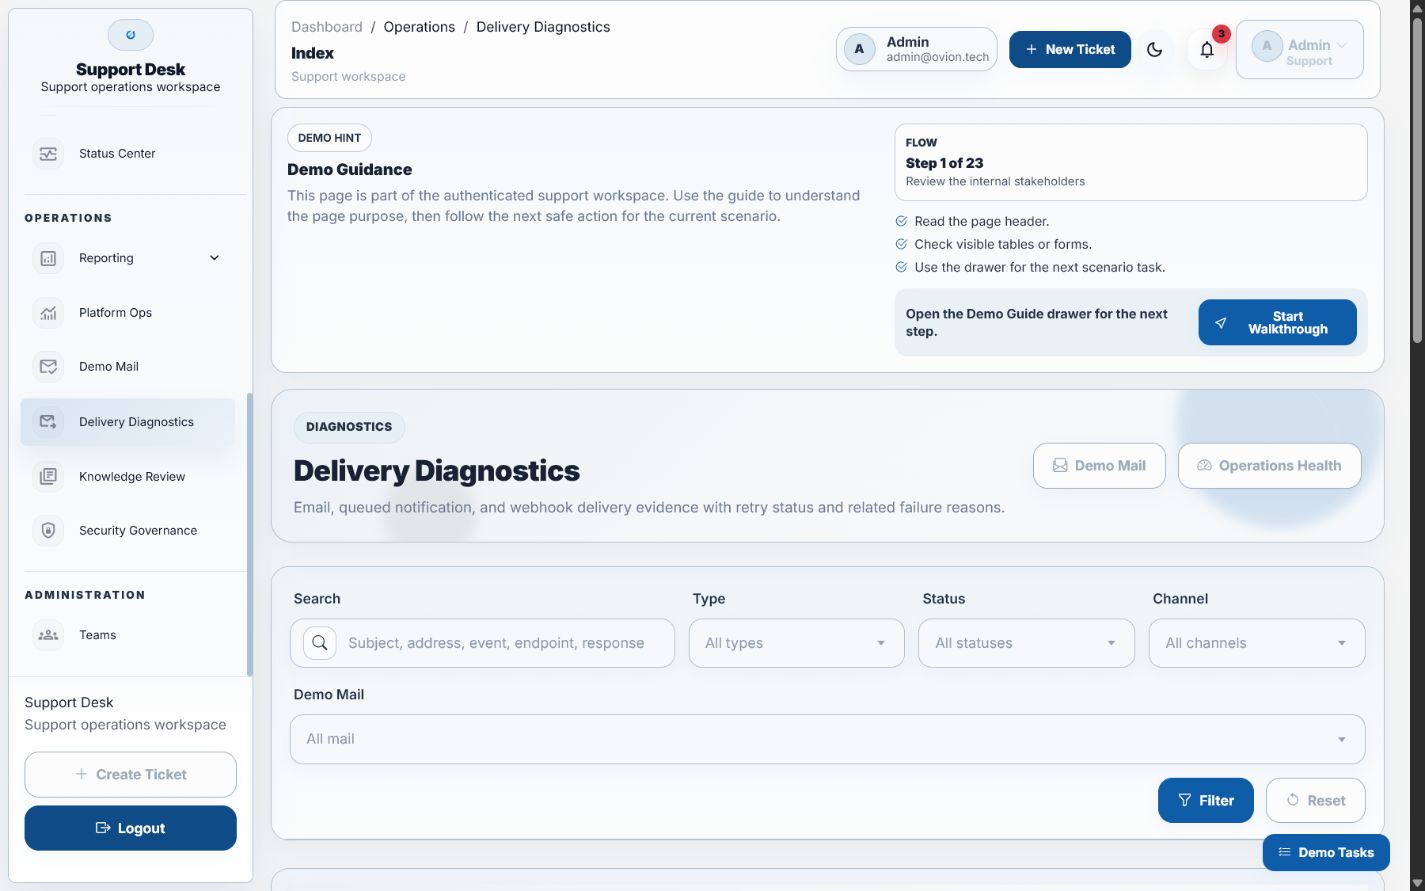Open the All types dropdown

[797, 643]
